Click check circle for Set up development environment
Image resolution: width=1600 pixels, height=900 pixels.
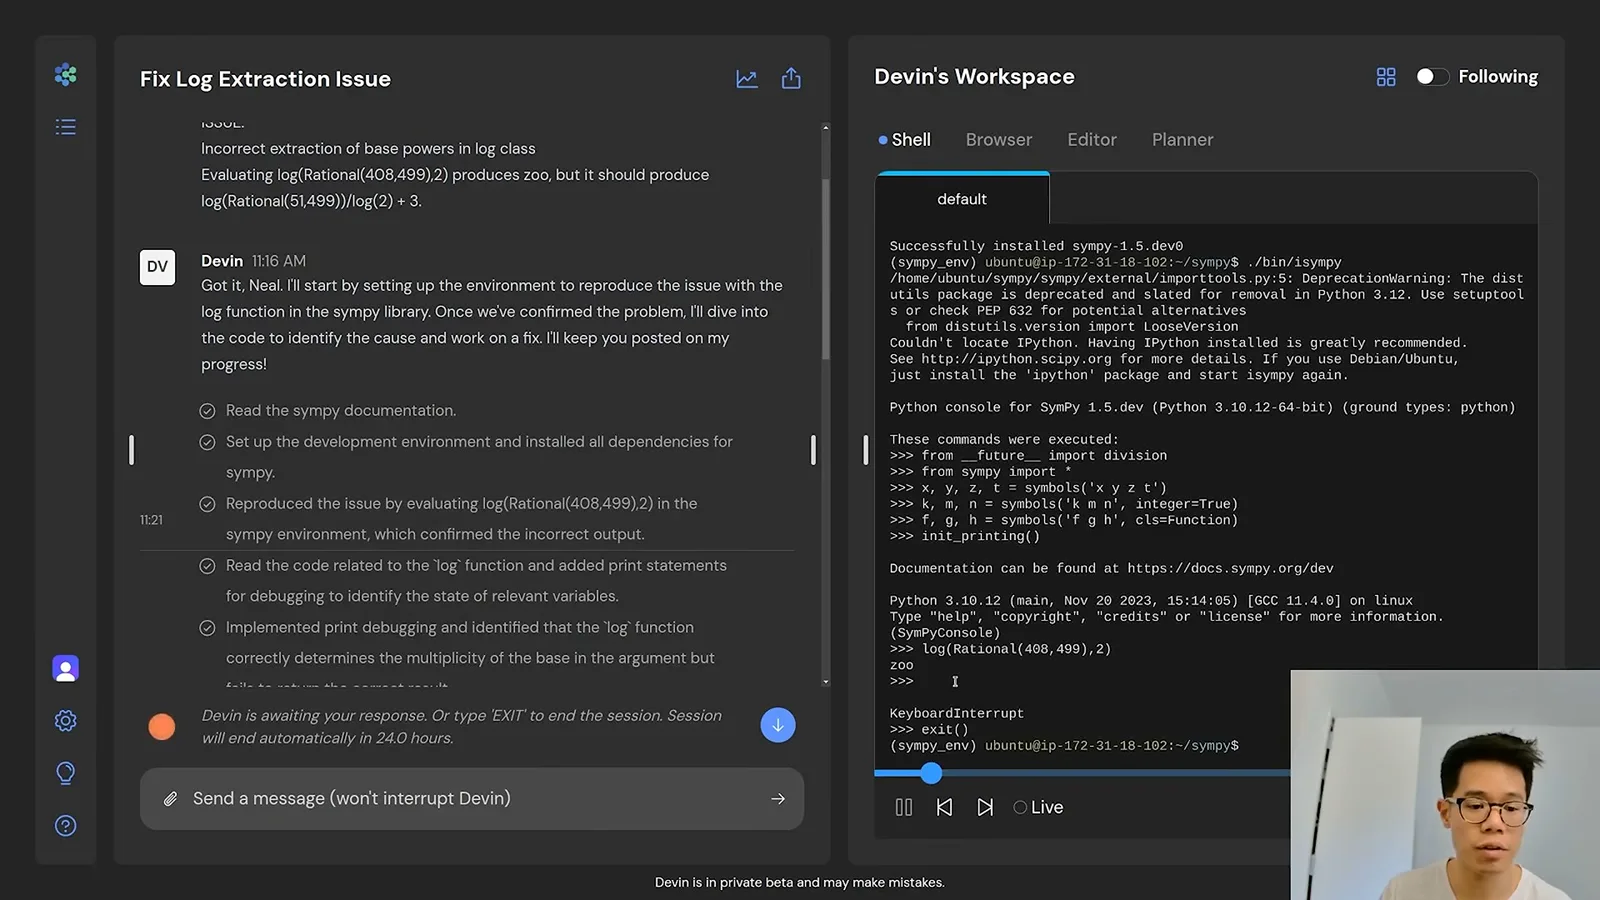(207, 442)
